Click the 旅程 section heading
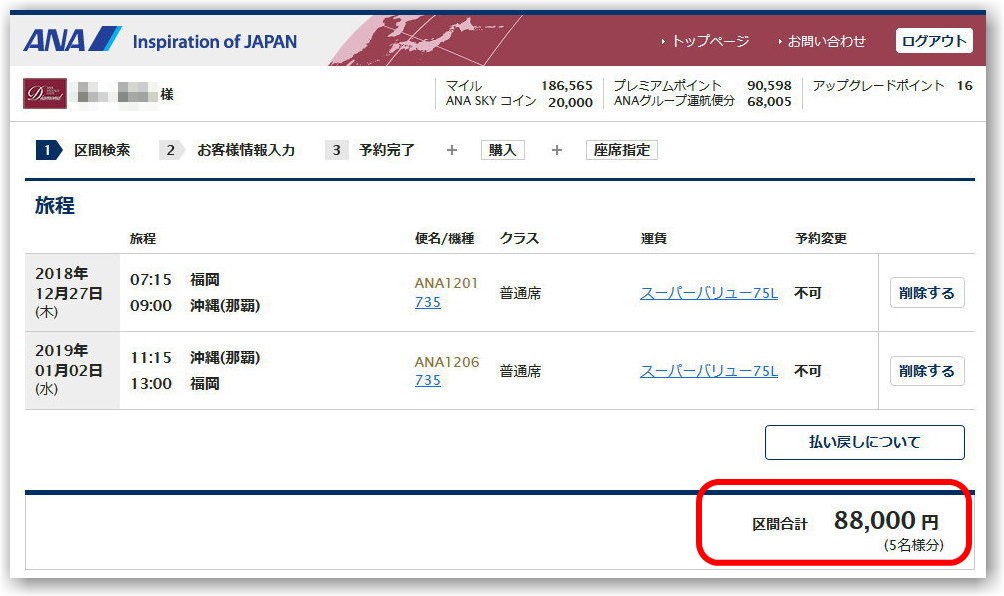1004x596 pixels. (54, 205)
